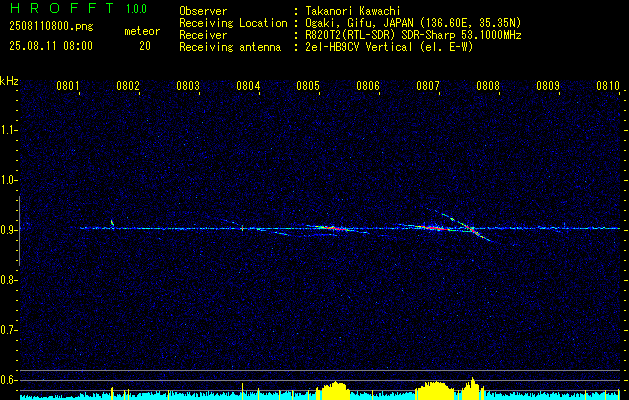Click the timestamp 25.08.11 08:00

click(51, 46)
